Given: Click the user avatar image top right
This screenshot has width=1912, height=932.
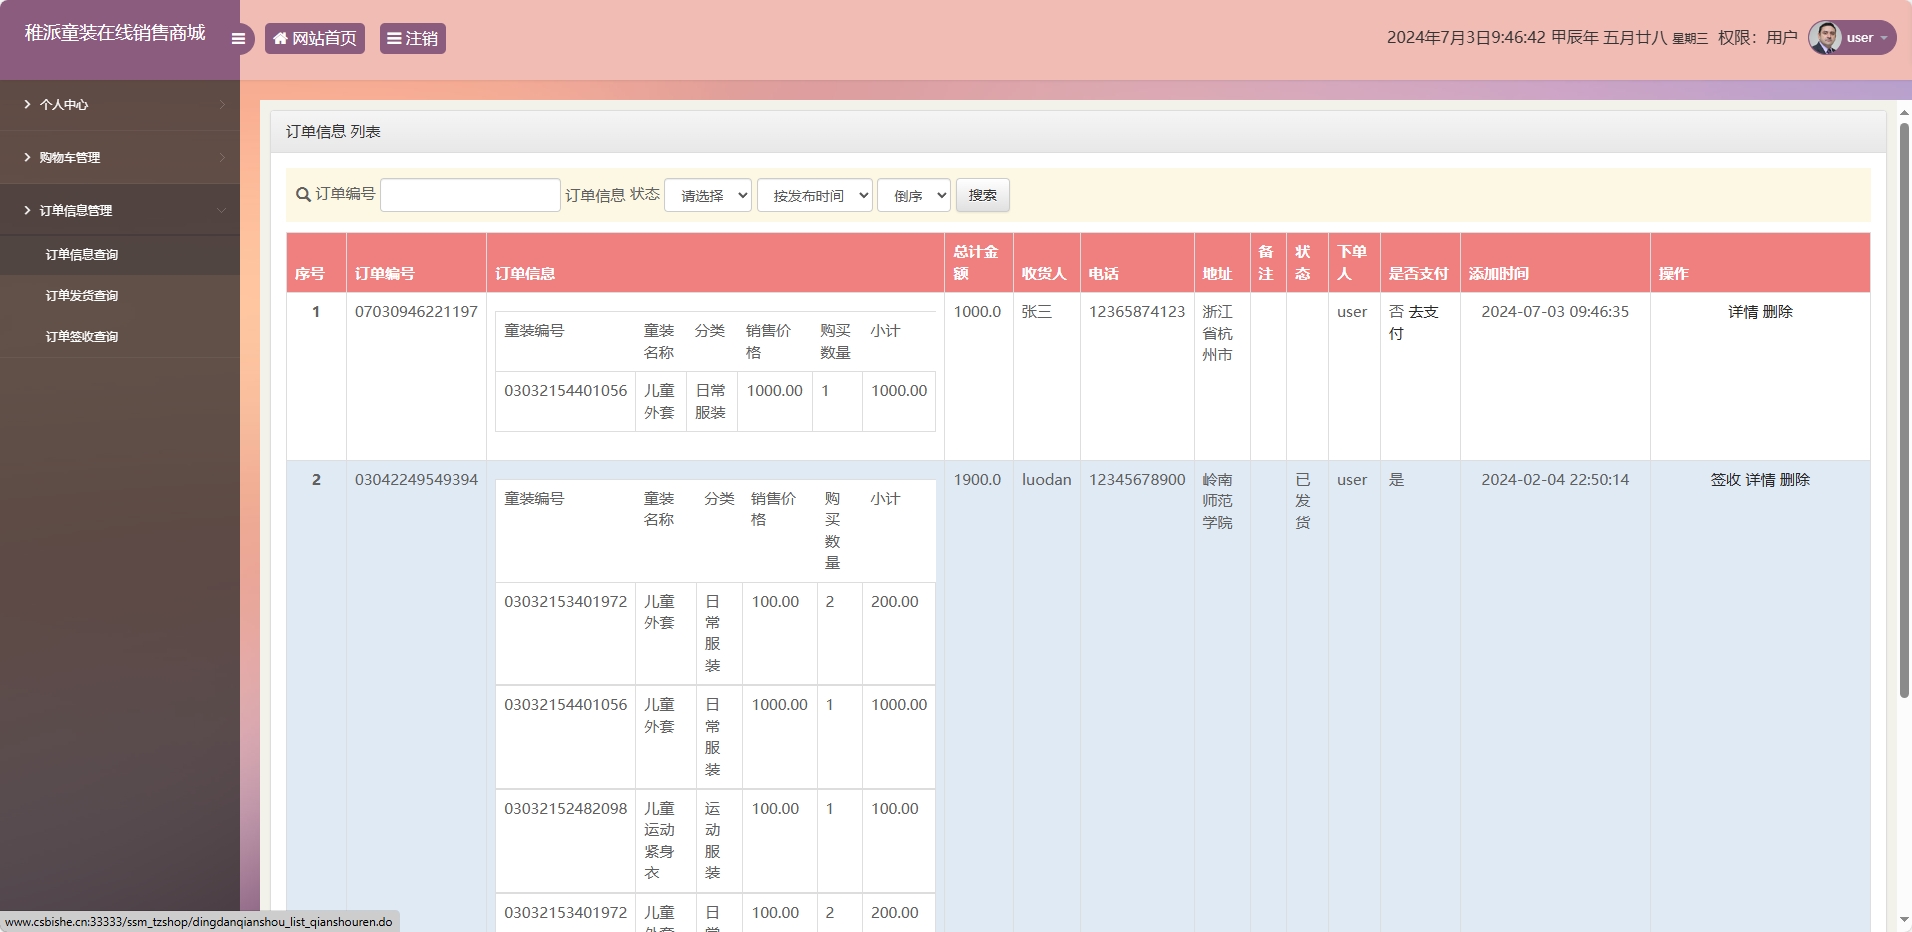Looking at the screenshot, I should coord(1826,37).
